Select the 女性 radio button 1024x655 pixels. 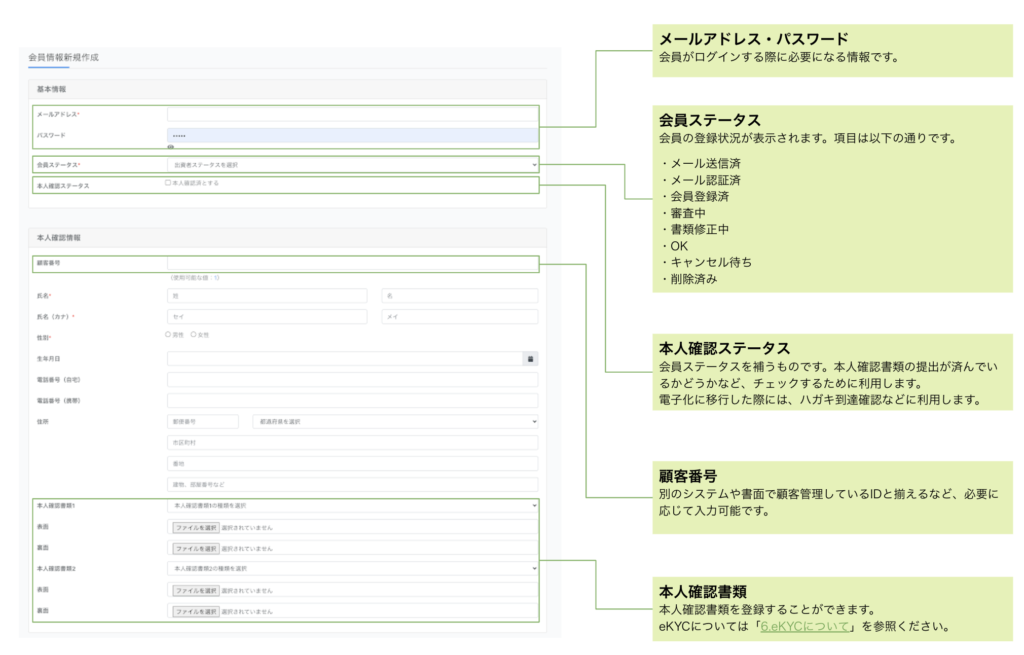pos(193,335)
